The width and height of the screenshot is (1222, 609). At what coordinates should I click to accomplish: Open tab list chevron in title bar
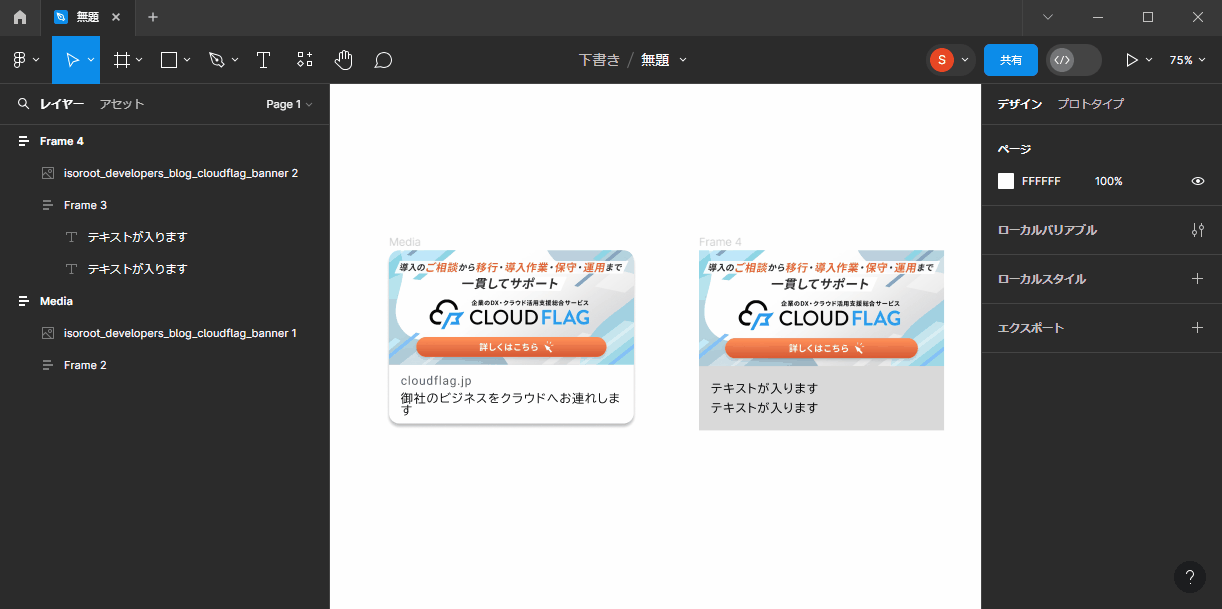click(x=1048, y=17)
